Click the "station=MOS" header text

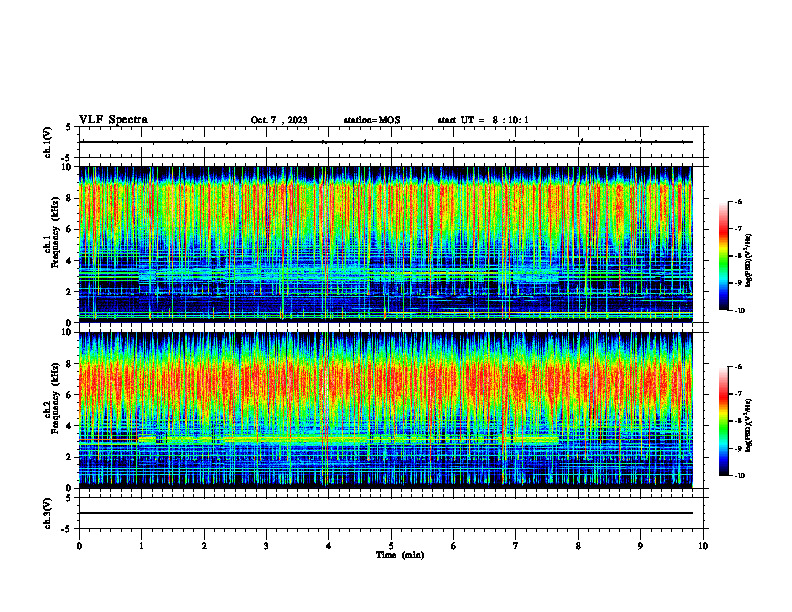click(372, 120)
